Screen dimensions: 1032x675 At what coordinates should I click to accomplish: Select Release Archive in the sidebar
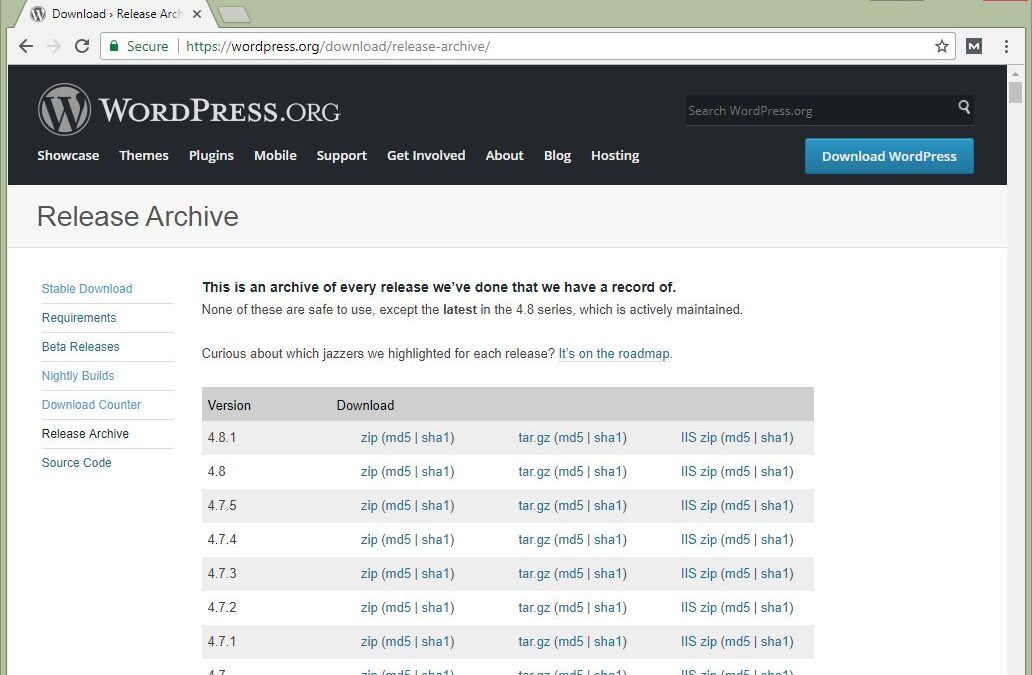pyautogui.click(x=85, y=434)
